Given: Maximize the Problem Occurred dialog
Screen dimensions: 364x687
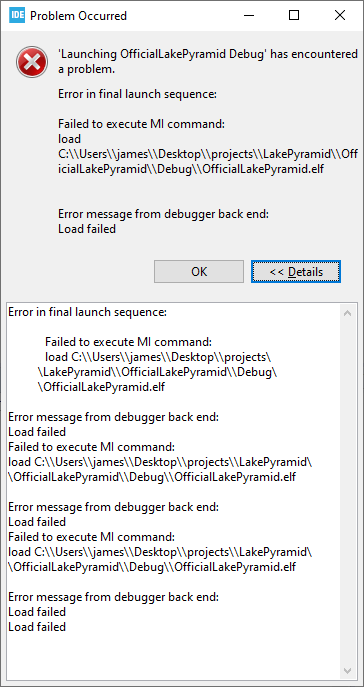Looking at the screenshot, I should 294,16.
